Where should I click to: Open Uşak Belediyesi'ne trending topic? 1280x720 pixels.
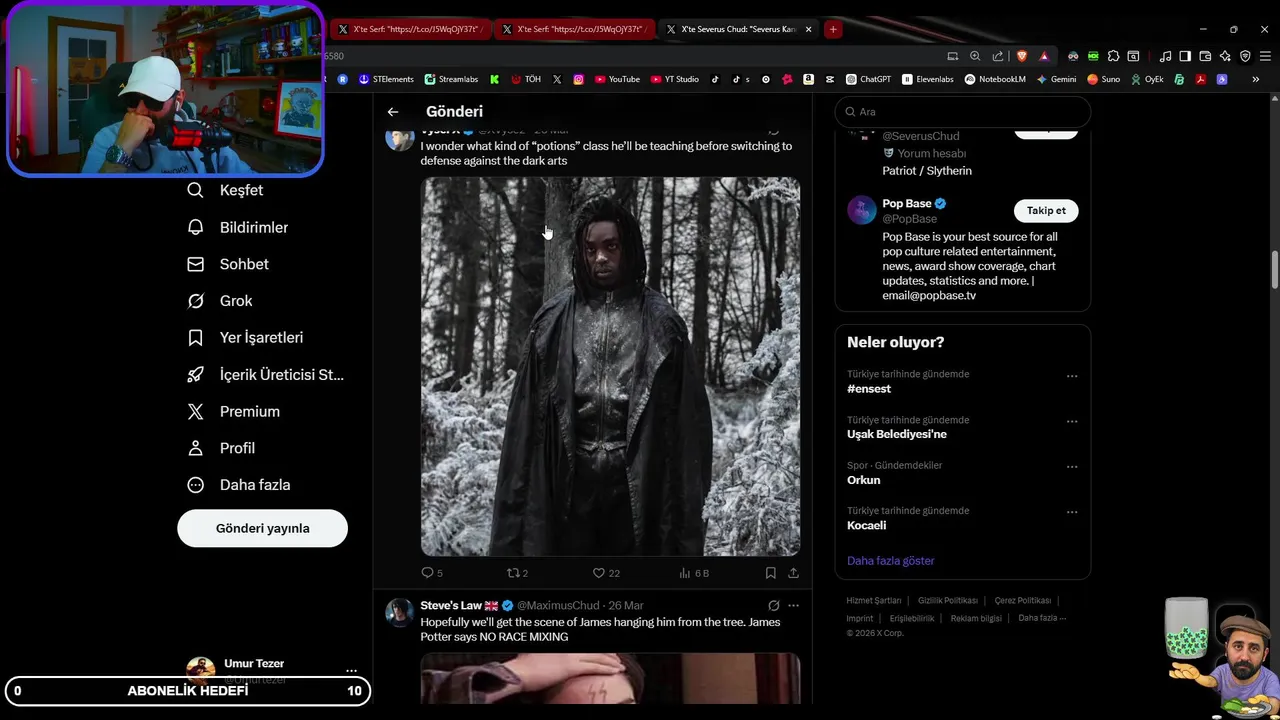[x=897, y=434]
